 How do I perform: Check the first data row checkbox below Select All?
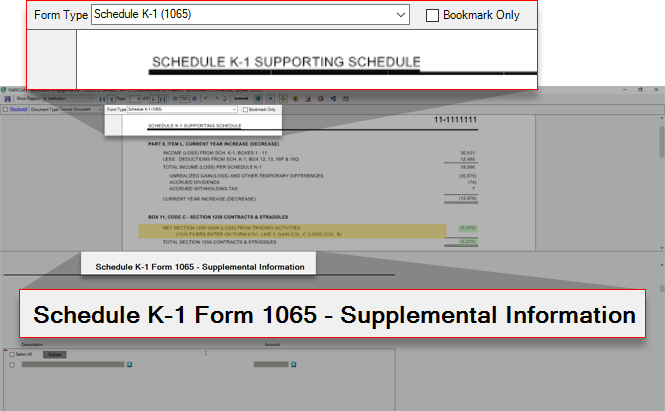click(x=12, y=365)
